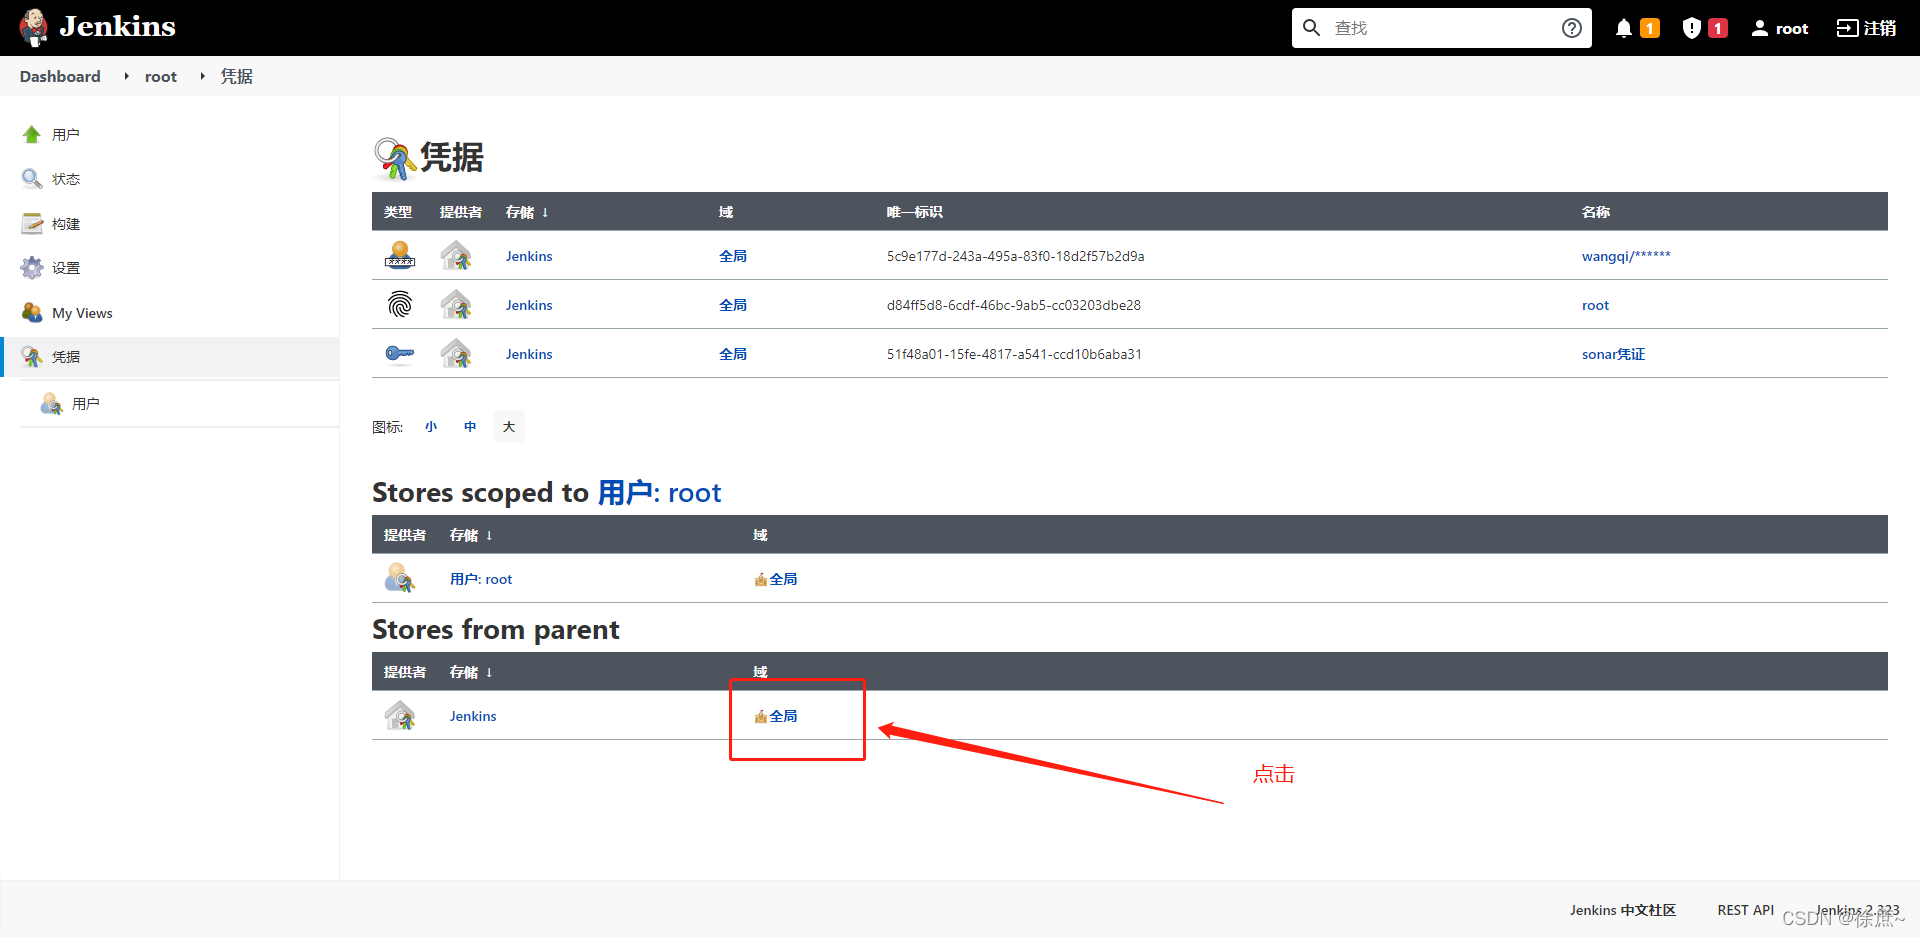
Task: Click the user provider icon beside 用户: root
Action: pos(400,579)
